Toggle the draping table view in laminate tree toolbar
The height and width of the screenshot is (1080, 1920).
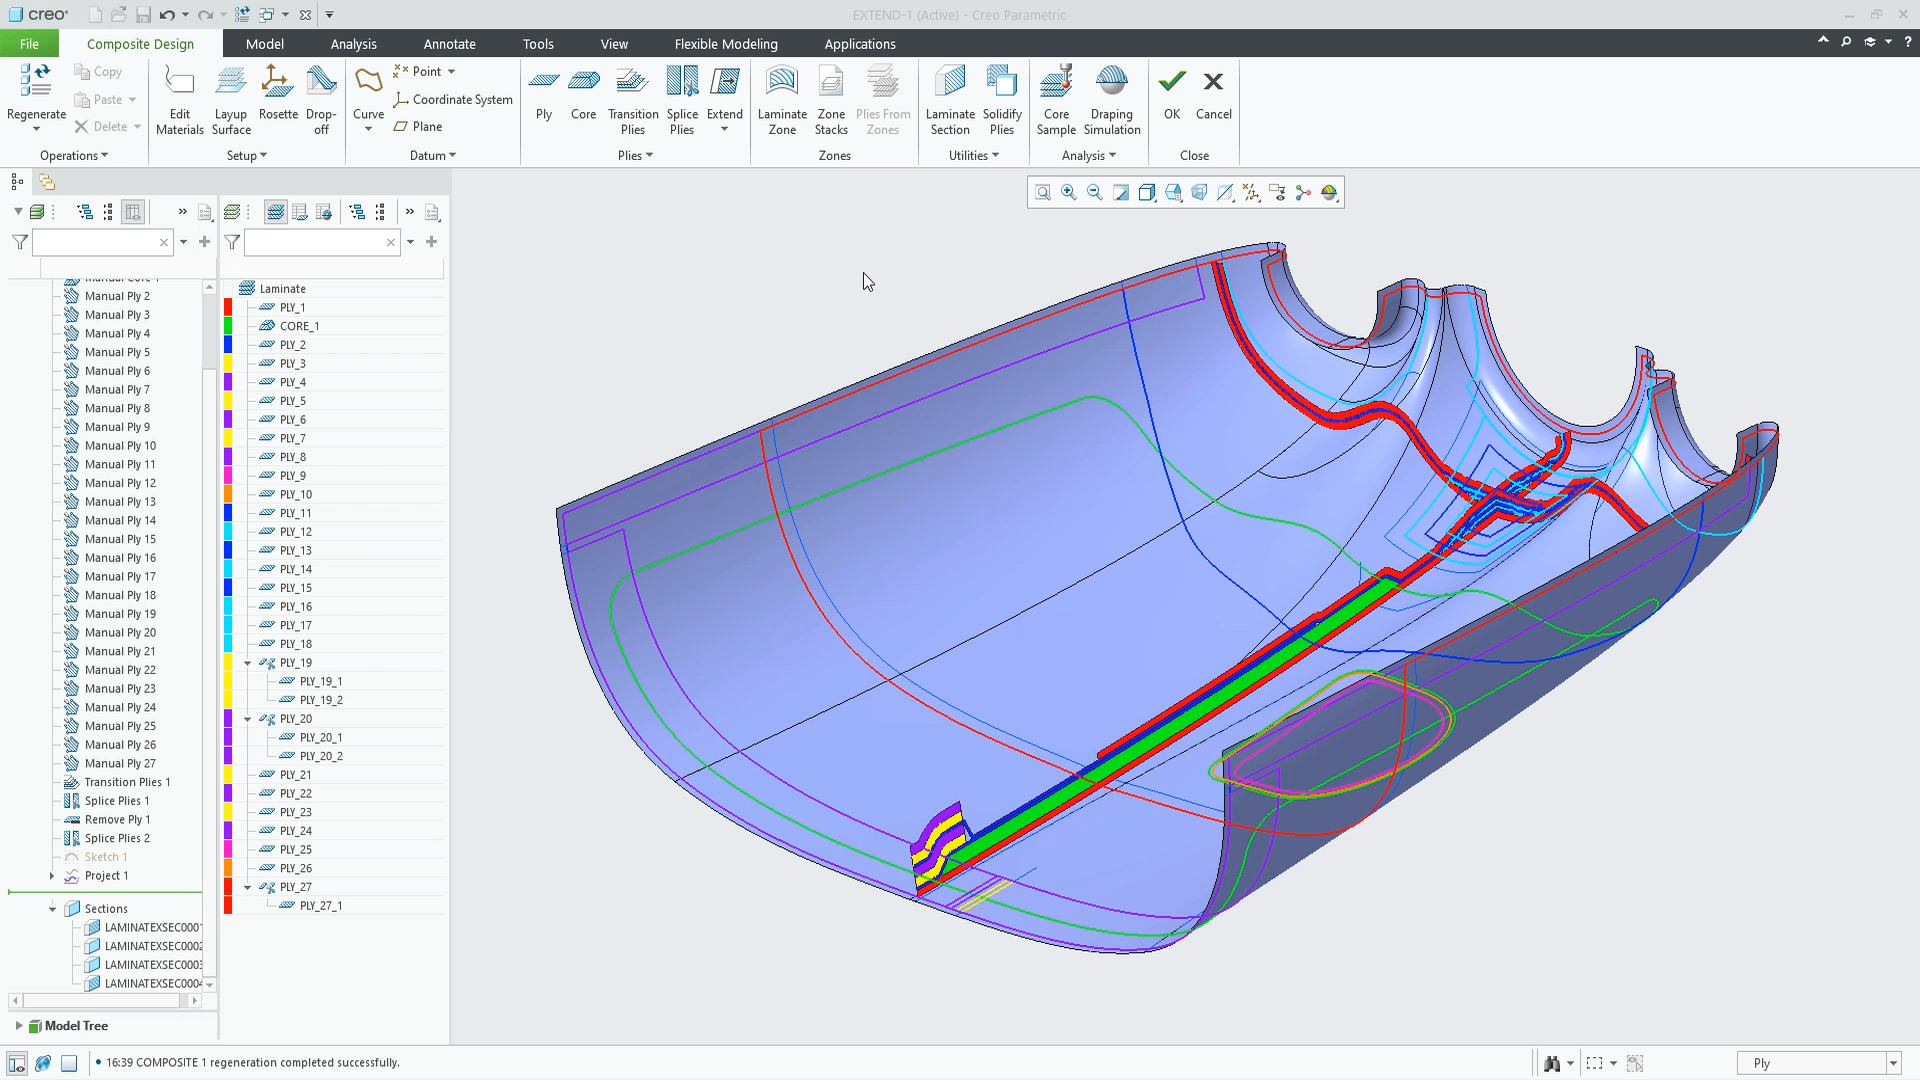coord(323,212)
